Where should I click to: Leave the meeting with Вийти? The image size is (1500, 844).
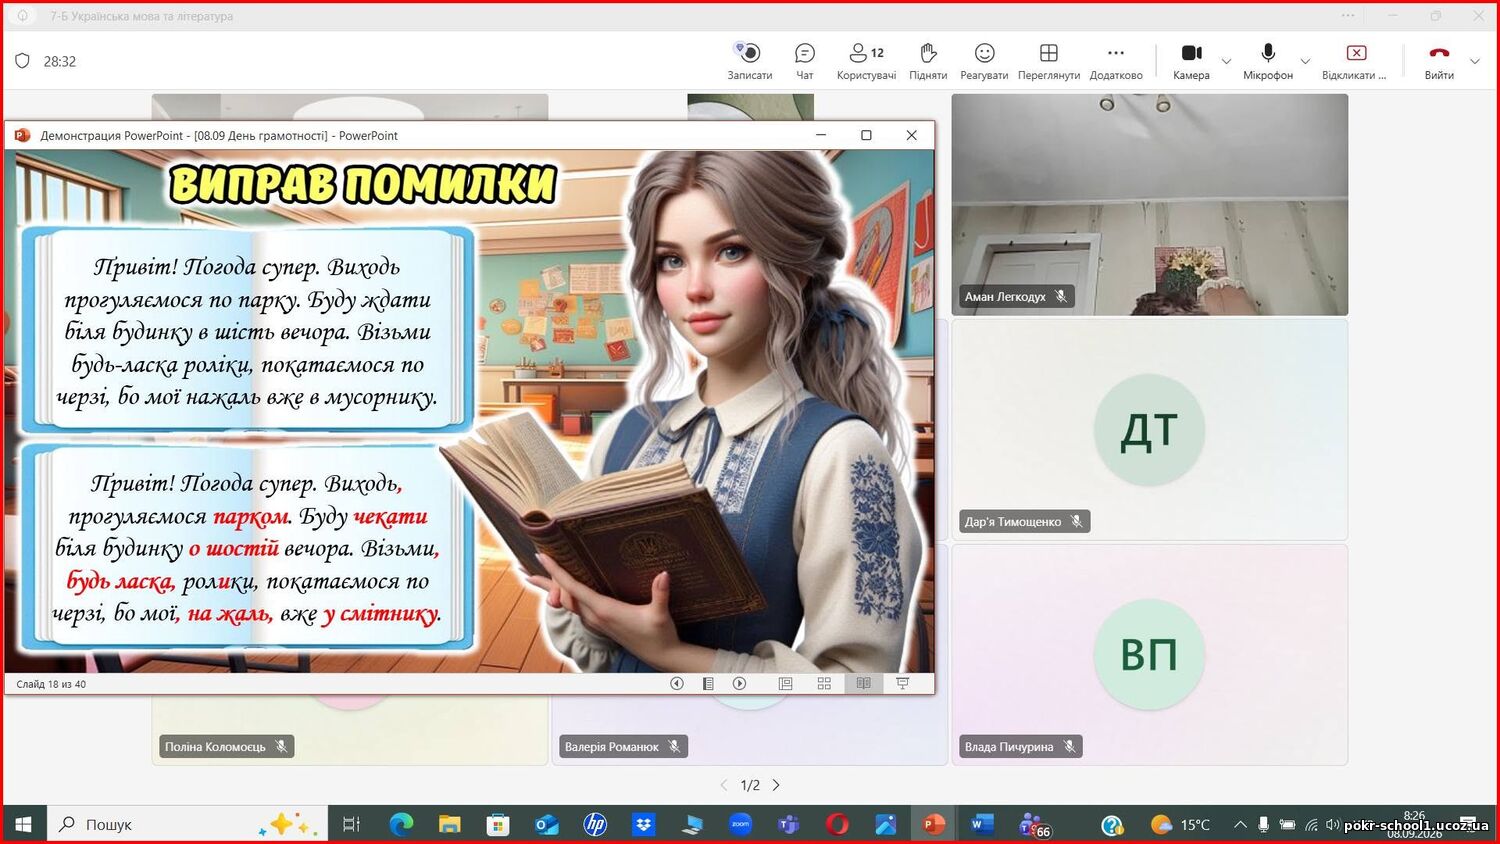coord(1439,61)
